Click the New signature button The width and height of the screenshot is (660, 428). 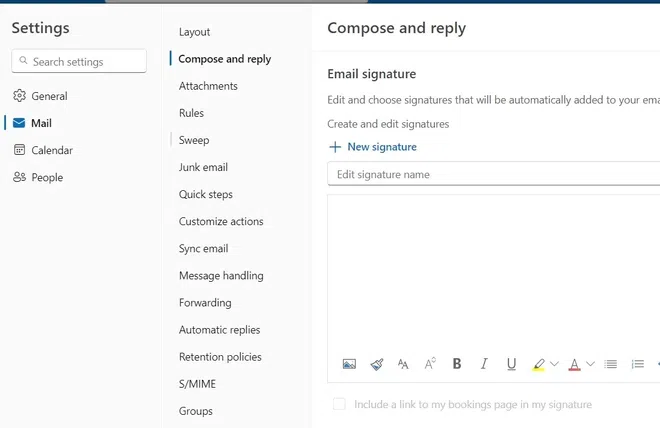point(372,147)
